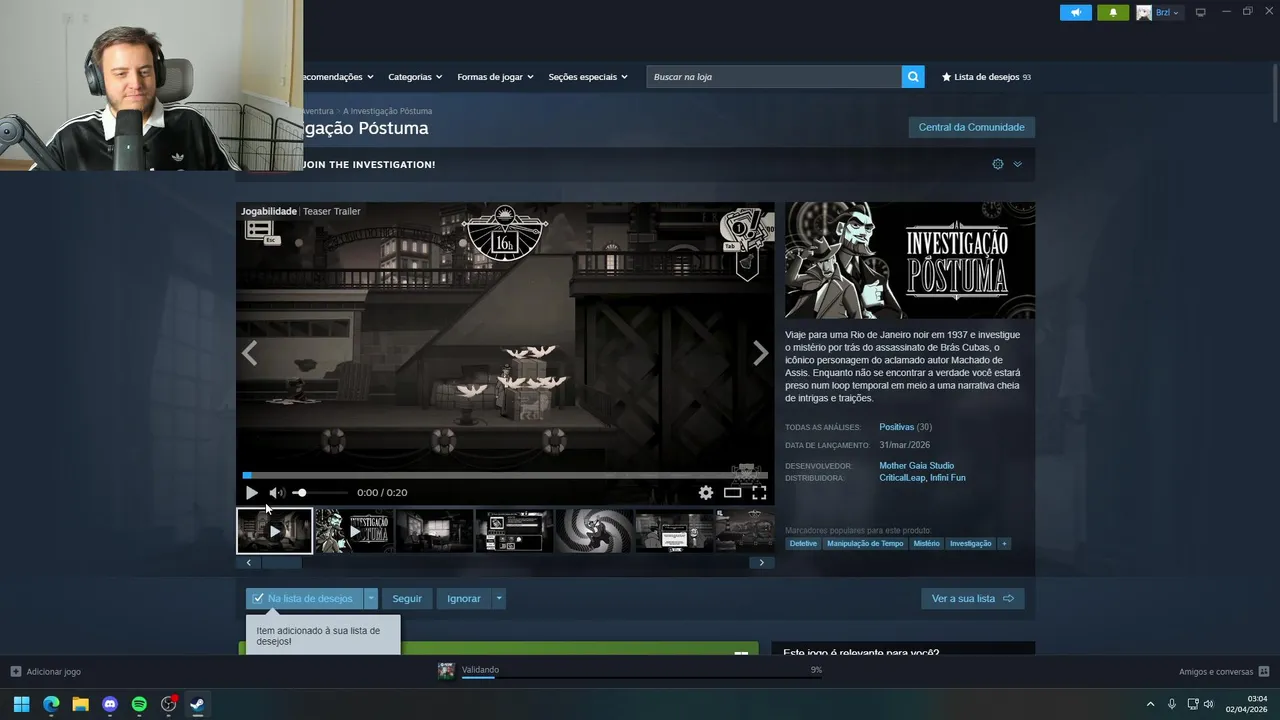Click the gear icon in the announcement banner

pyautogui.click(x=998, y=164)
